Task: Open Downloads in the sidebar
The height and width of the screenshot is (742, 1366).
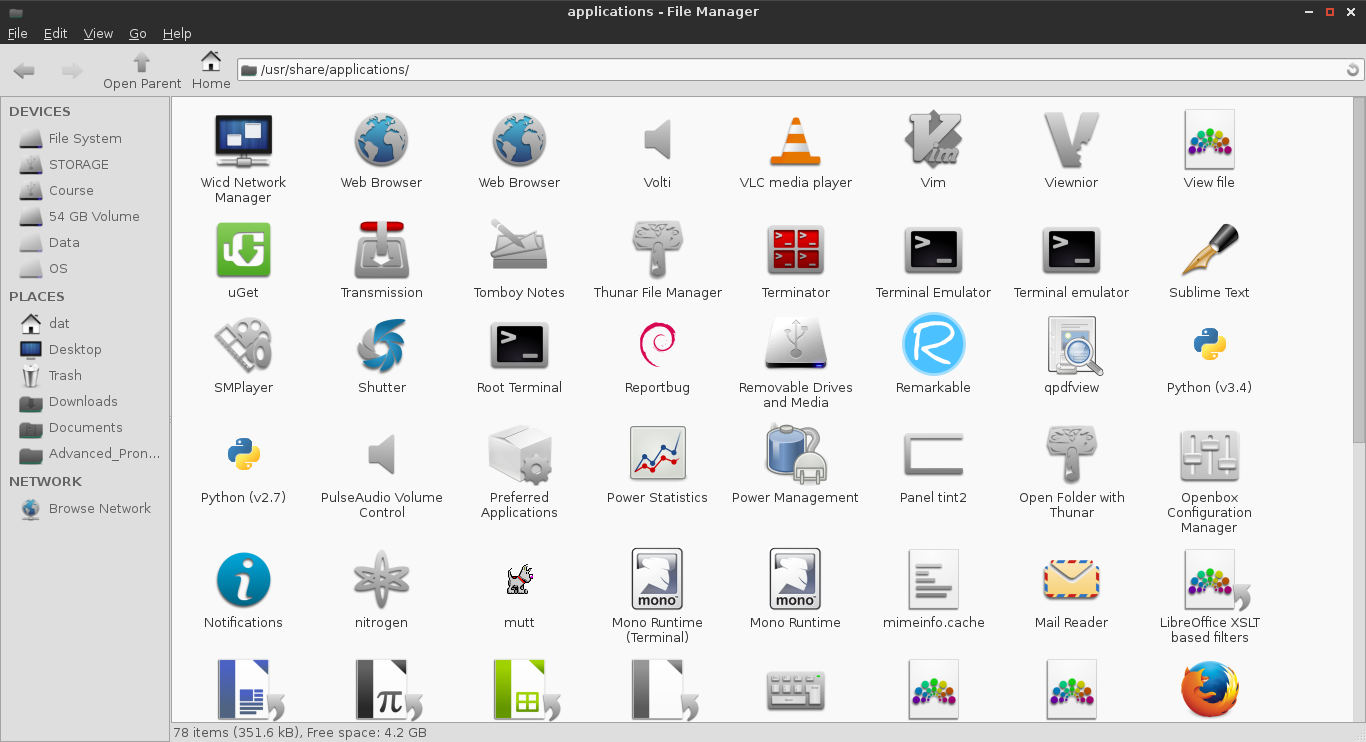Action: [x=85, y=401]
